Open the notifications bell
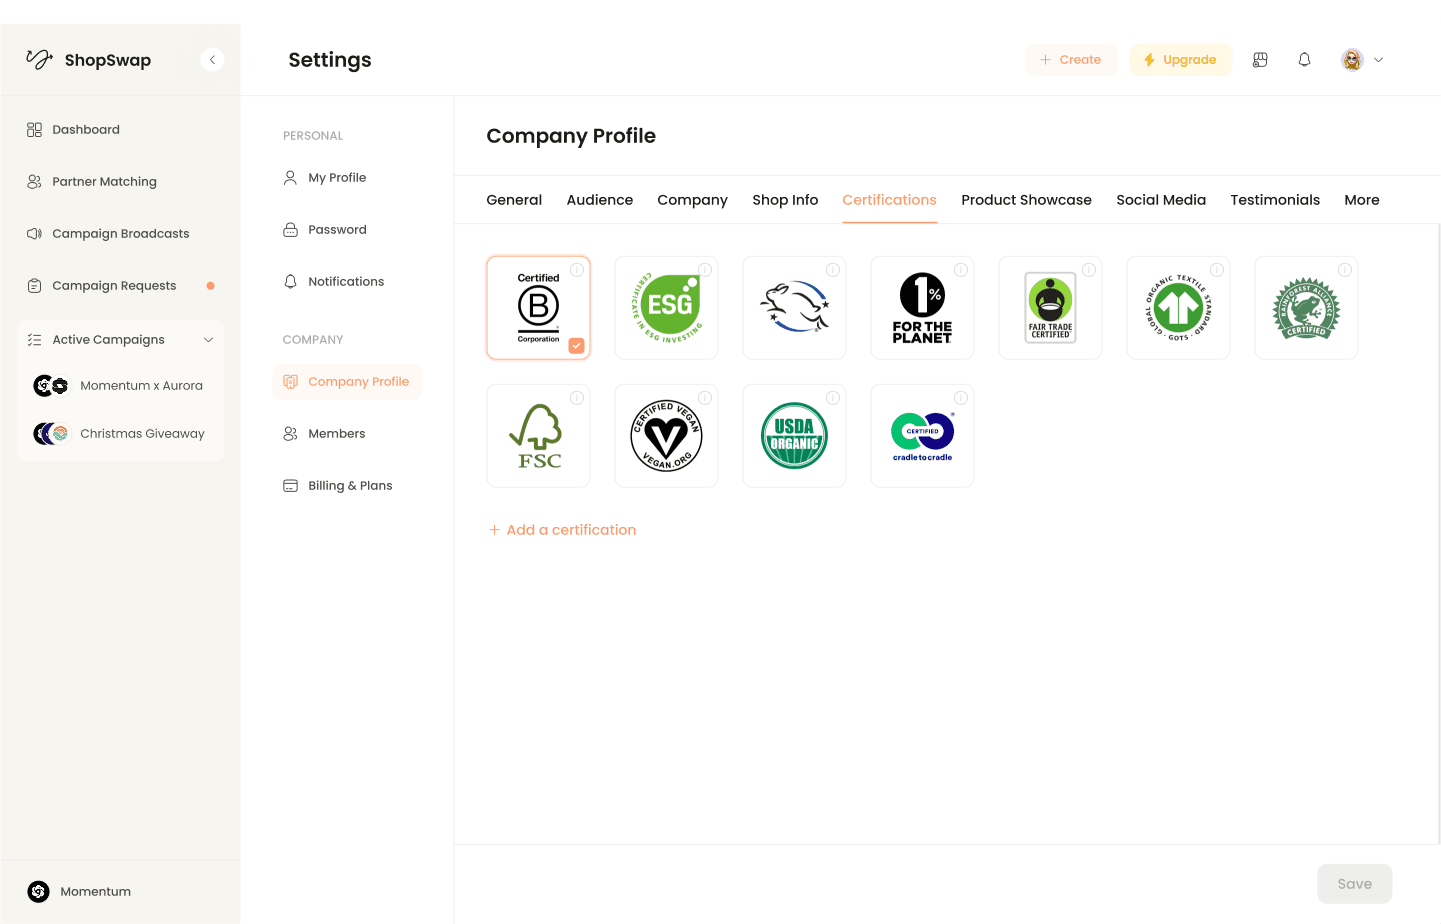Screen dimensions: 1441x924 point(1304,59)
